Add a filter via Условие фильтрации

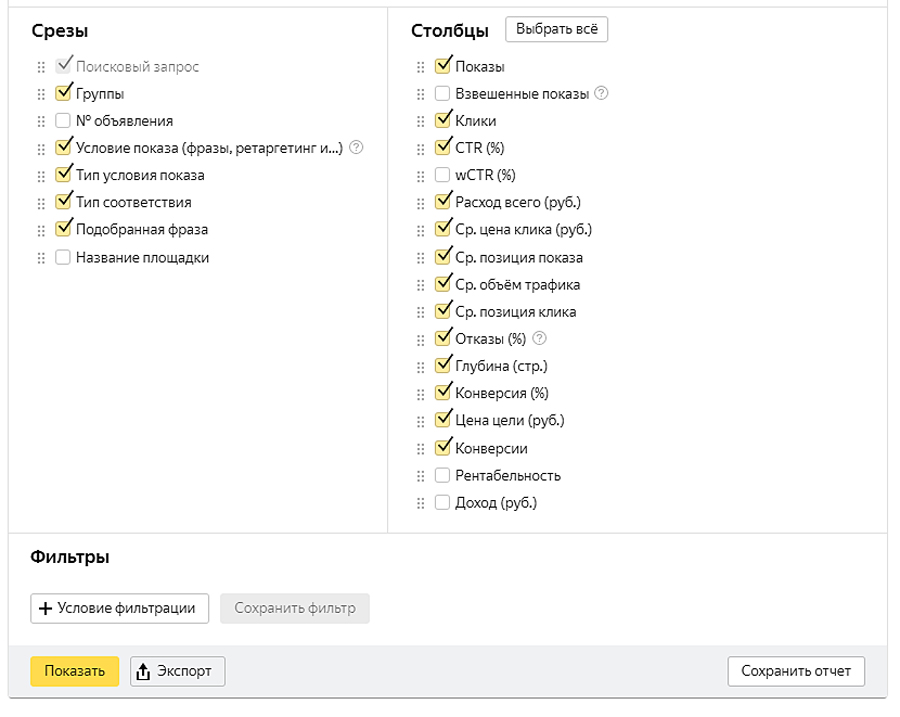click(x=119, y=608)
